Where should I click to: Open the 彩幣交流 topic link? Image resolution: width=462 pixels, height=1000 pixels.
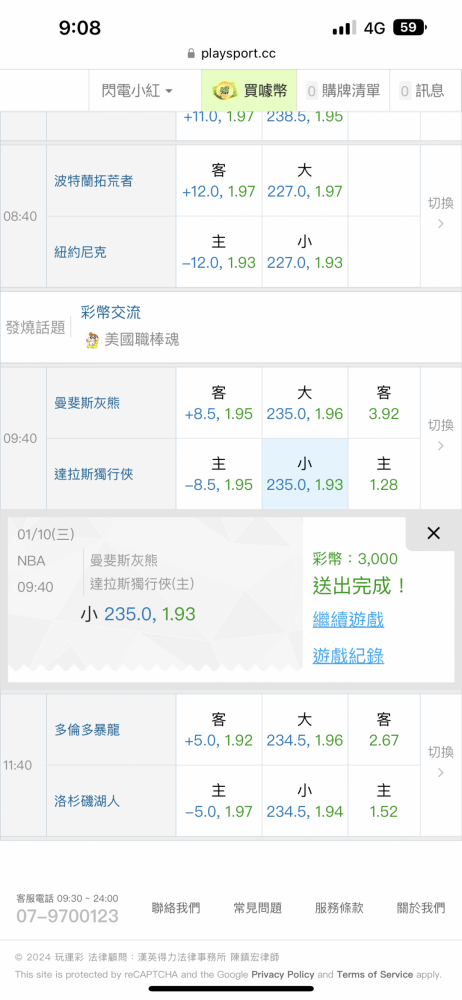(x=111, y=312)
